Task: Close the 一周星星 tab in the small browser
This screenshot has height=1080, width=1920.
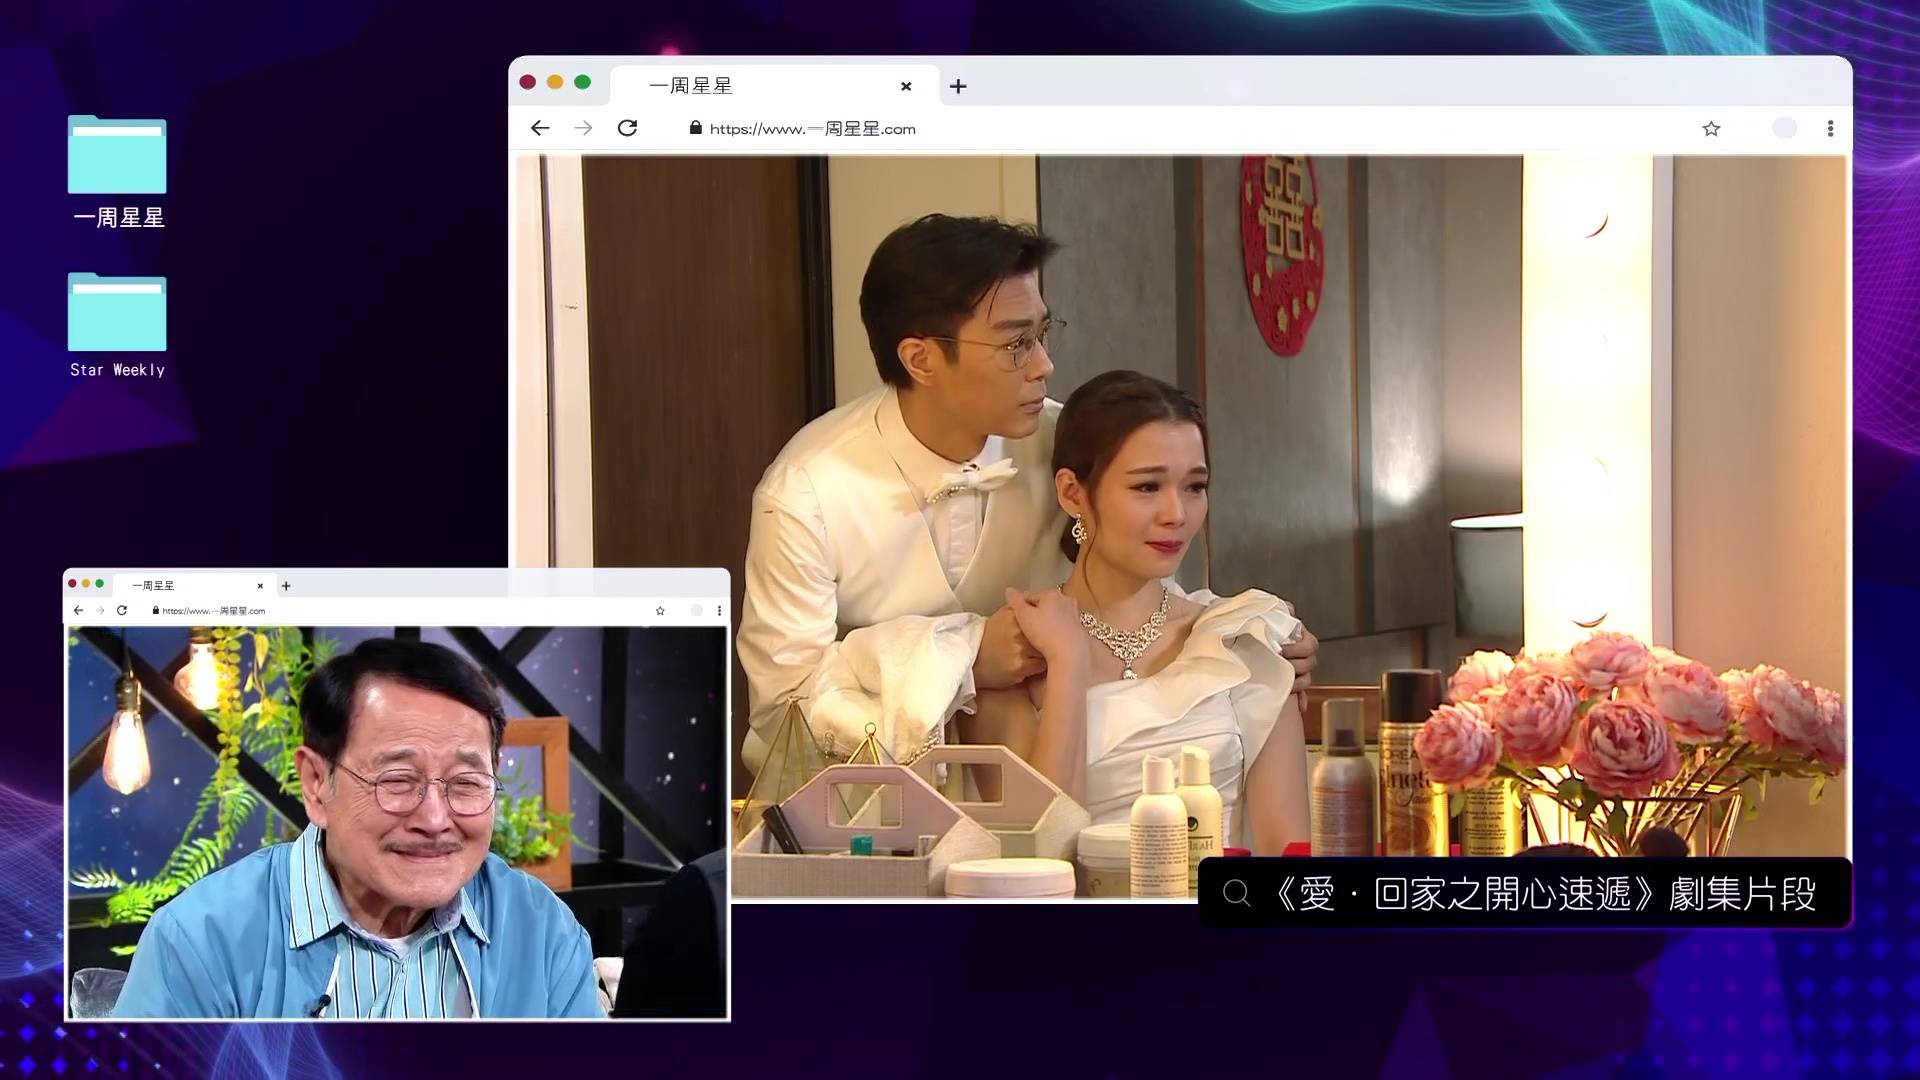Action: click(260, 586)
